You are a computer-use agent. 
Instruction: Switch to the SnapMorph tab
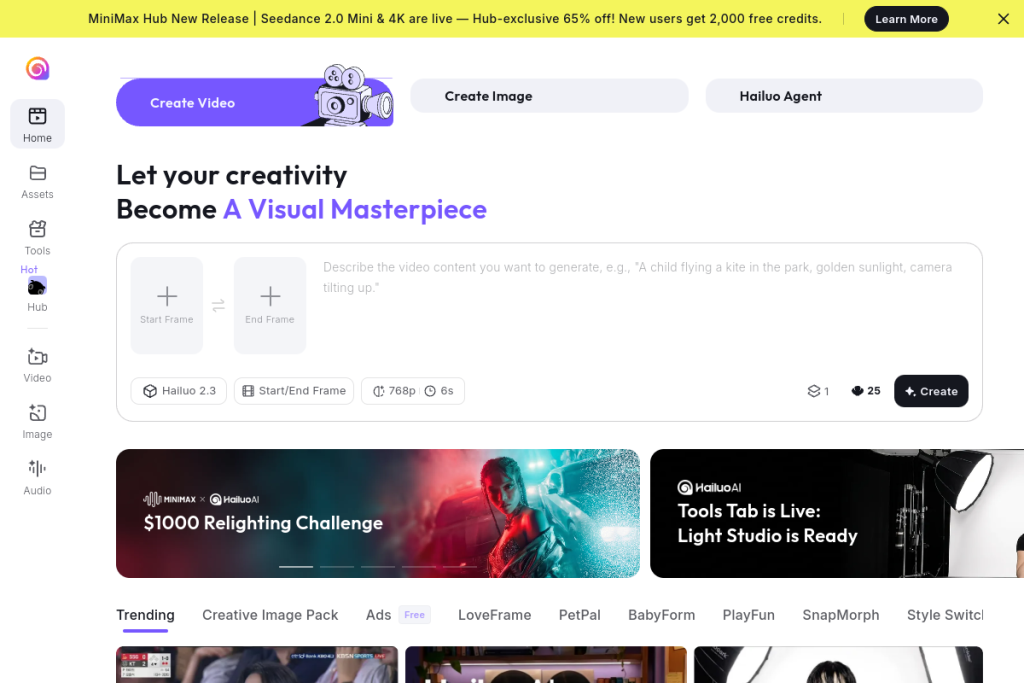(840, 615)
